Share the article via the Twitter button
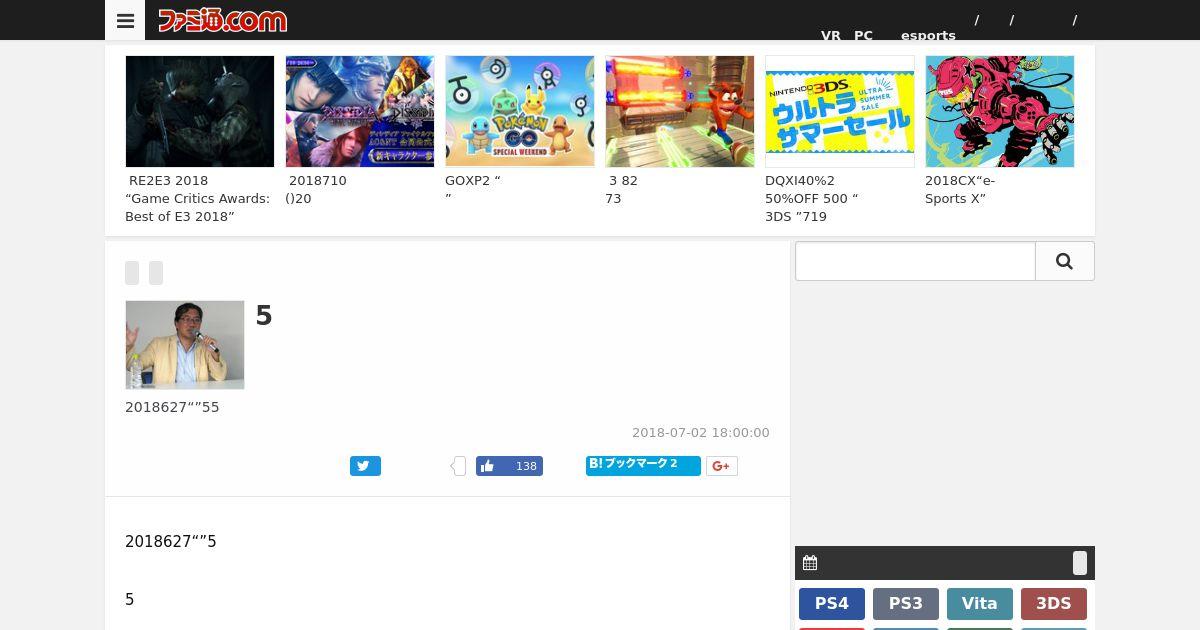This screenshot has width=1200, height=630. tap(365, 466)
